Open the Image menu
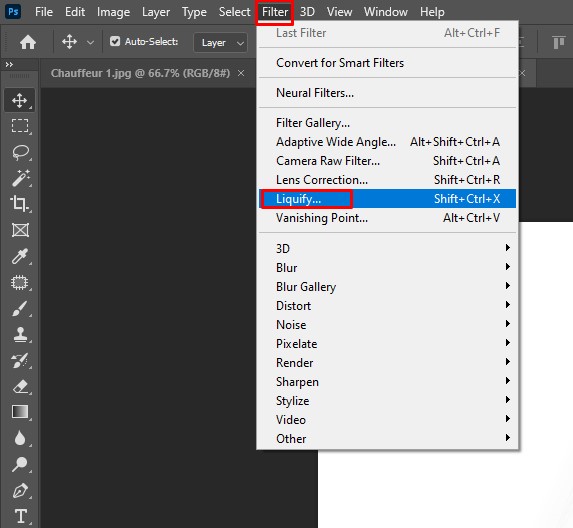Image resolution: width=573 pixels, height=528 pixels. (x=113, y=12)
